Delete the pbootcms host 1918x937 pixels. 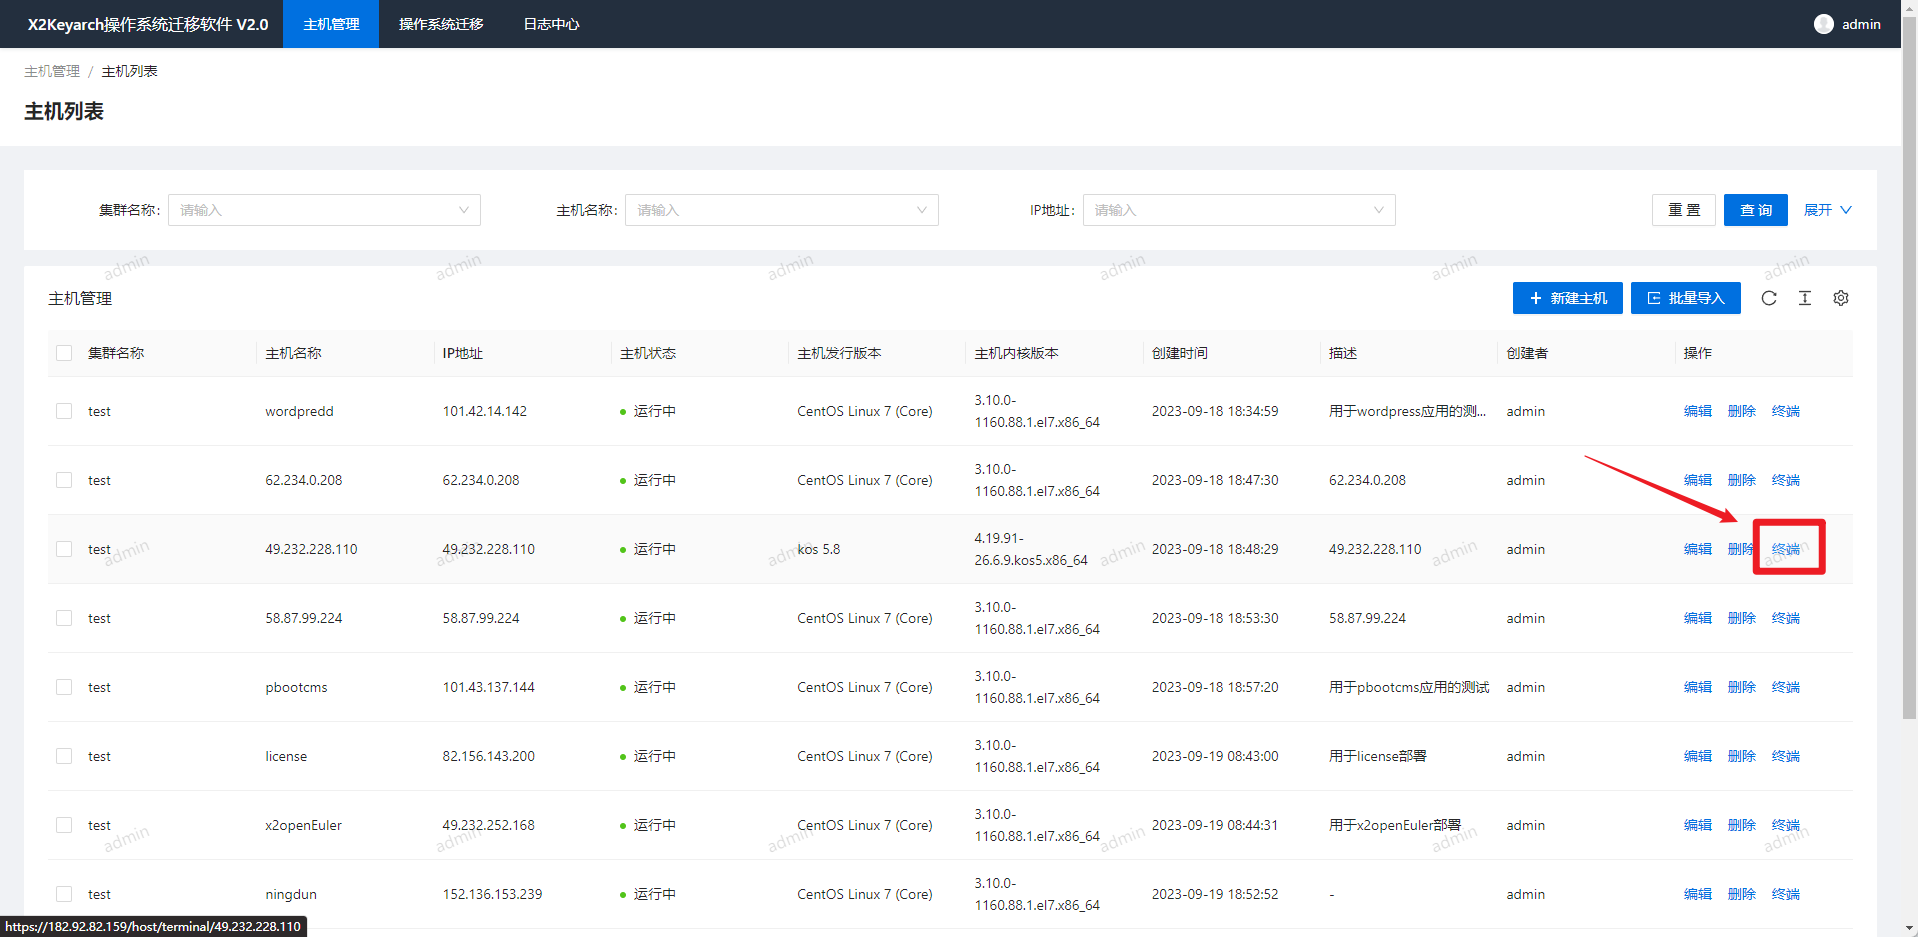(x=1741, y=687)
